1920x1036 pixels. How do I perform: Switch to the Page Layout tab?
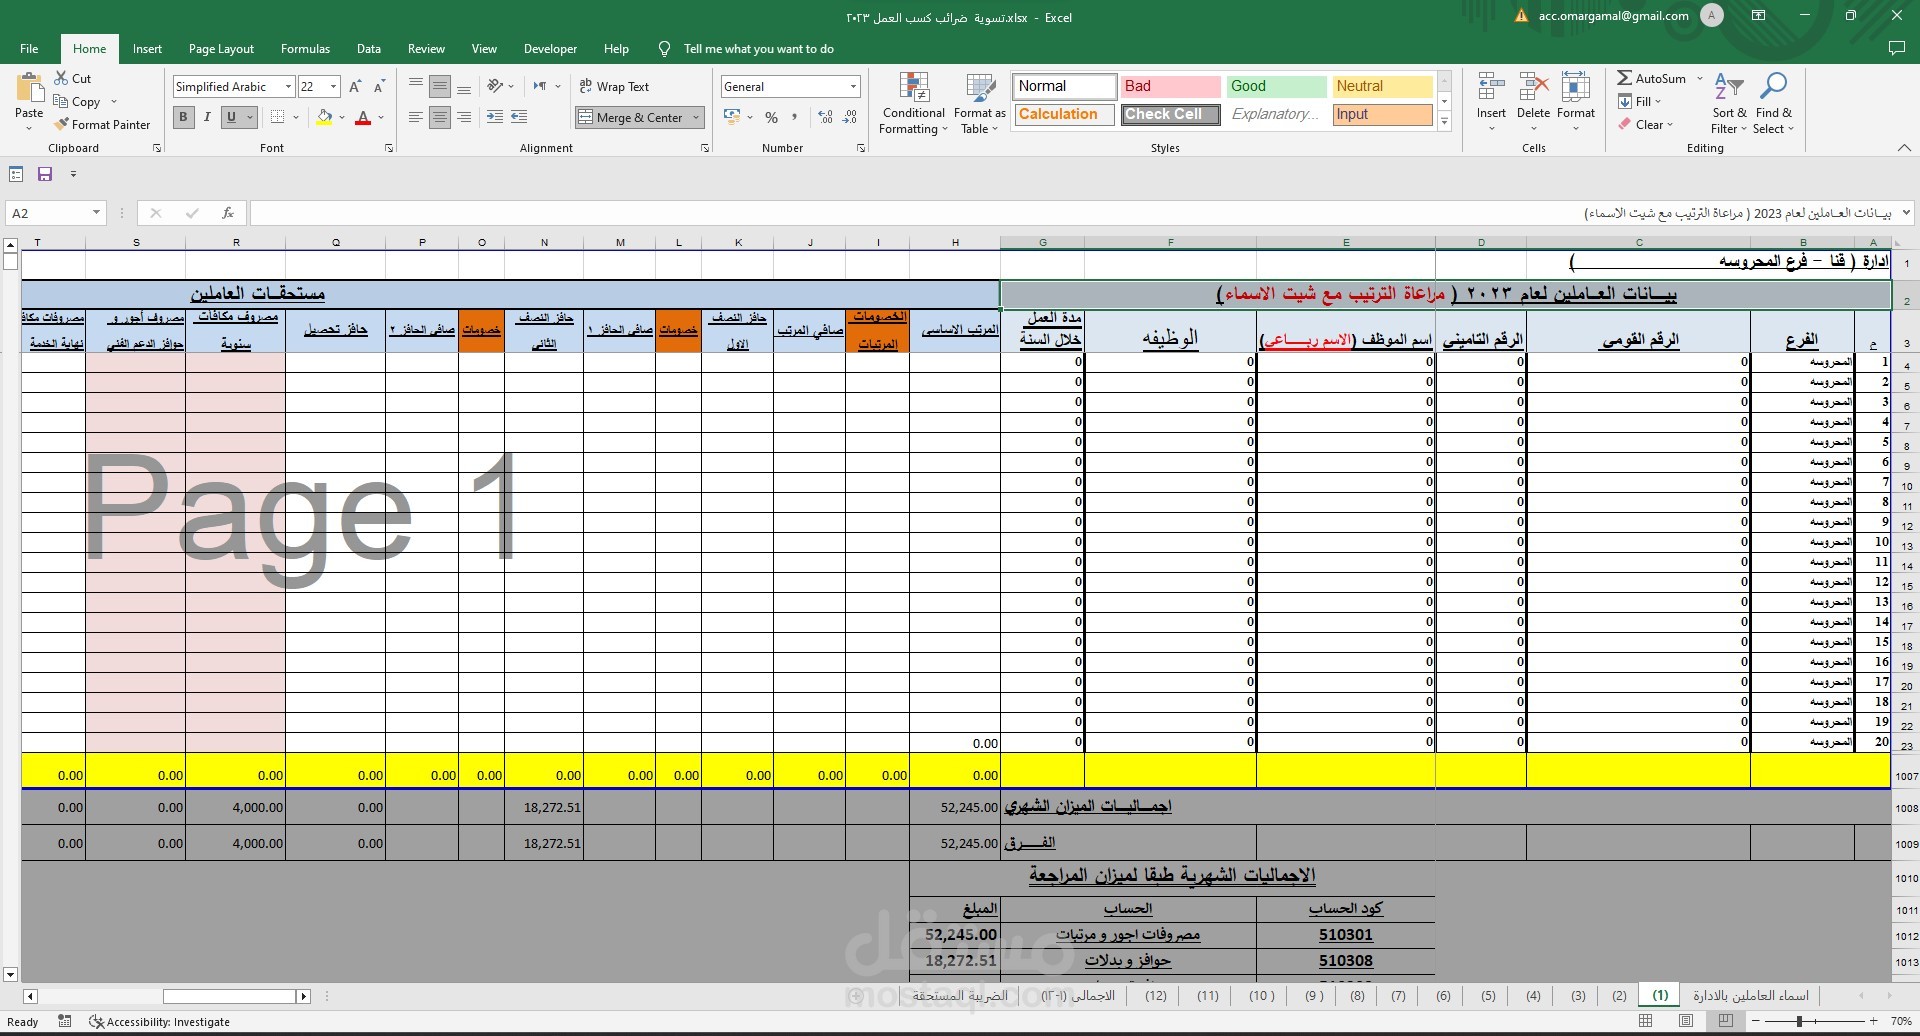click(221, 48)
